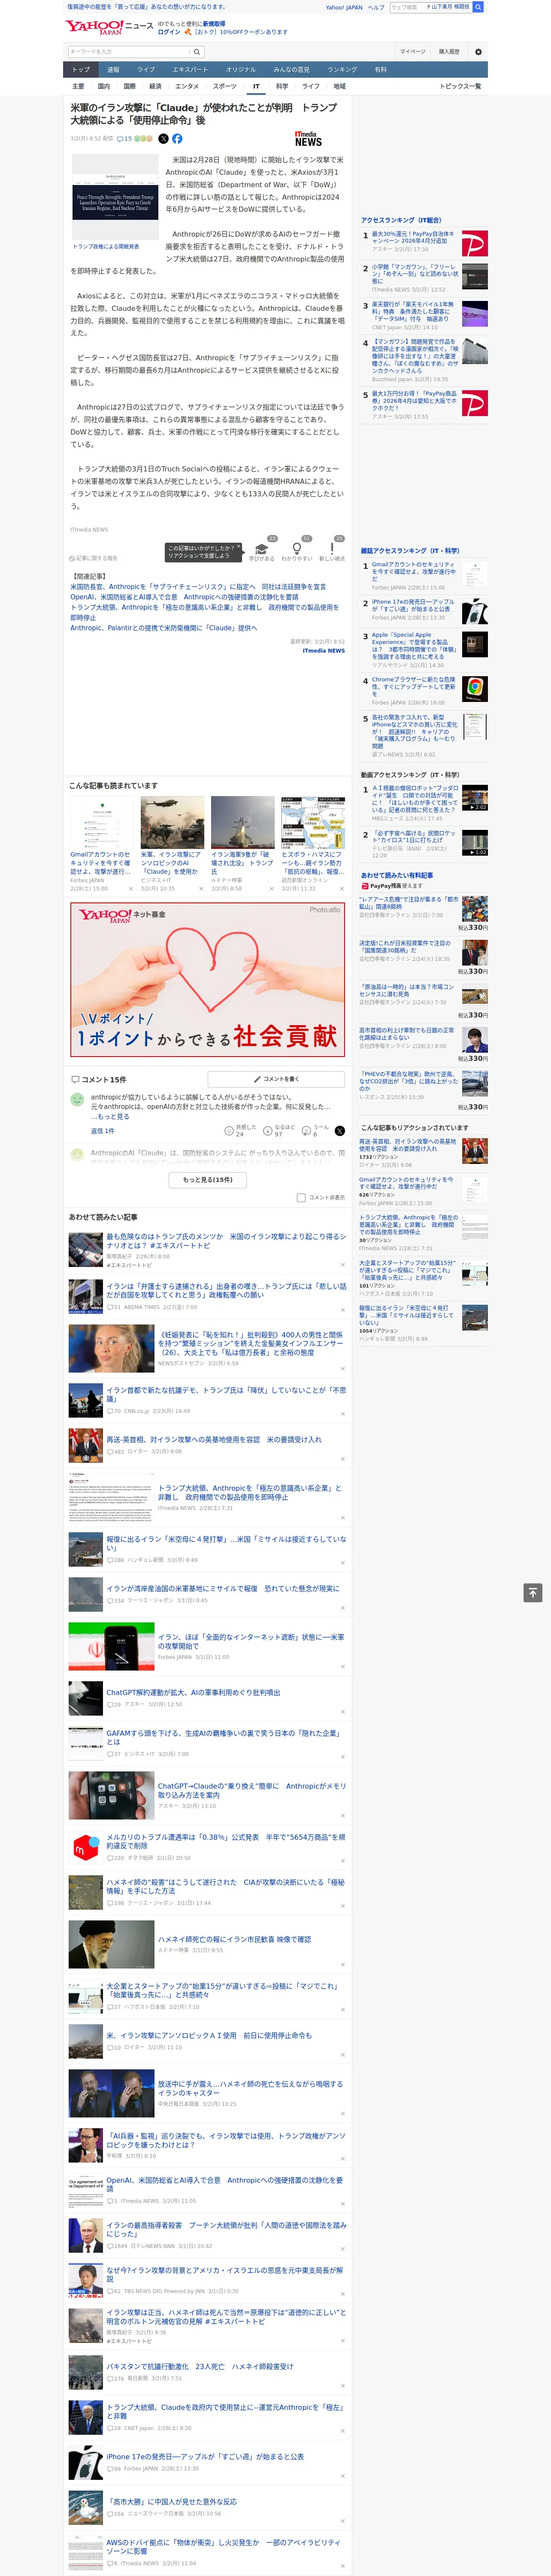Click 記事に関する報告
The image size is (551, 2576).
(94, 558)
